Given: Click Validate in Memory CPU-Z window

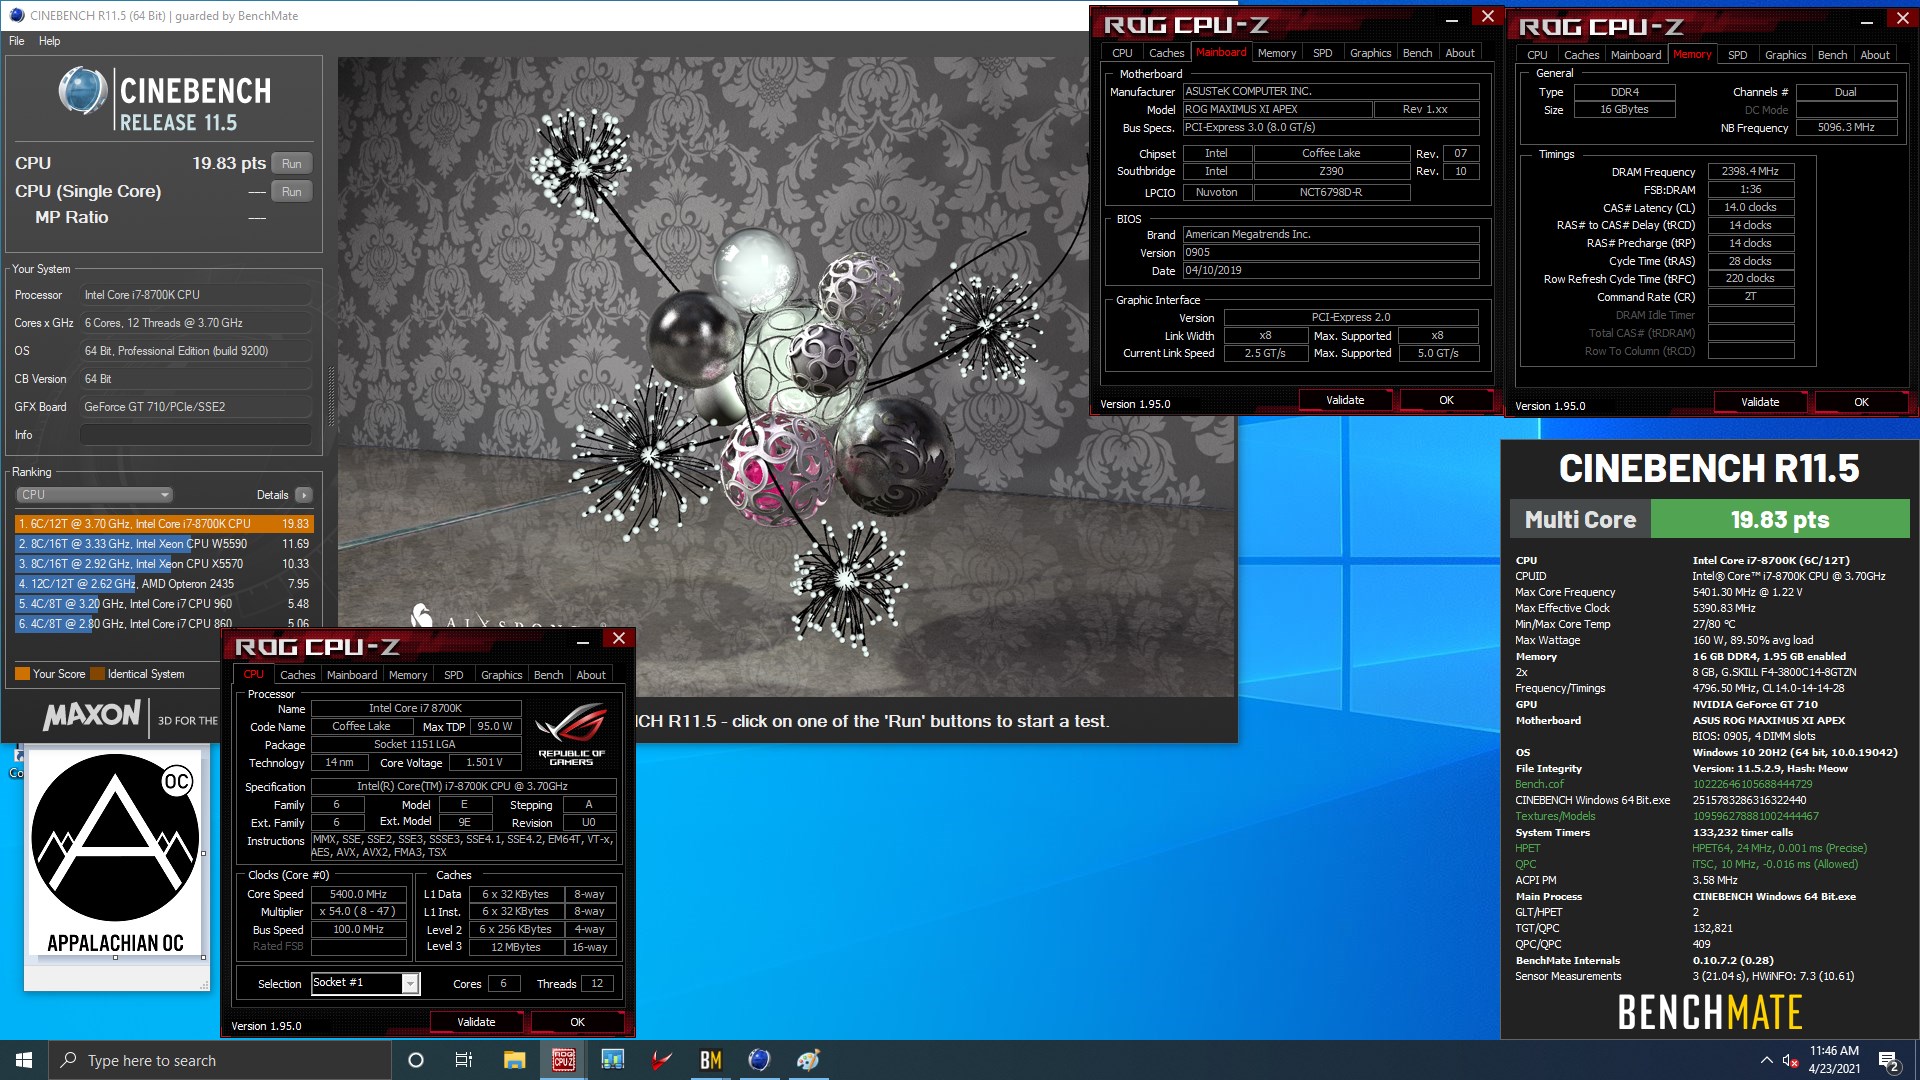Looking at the screenshot, I should [x=1760, y=402].
